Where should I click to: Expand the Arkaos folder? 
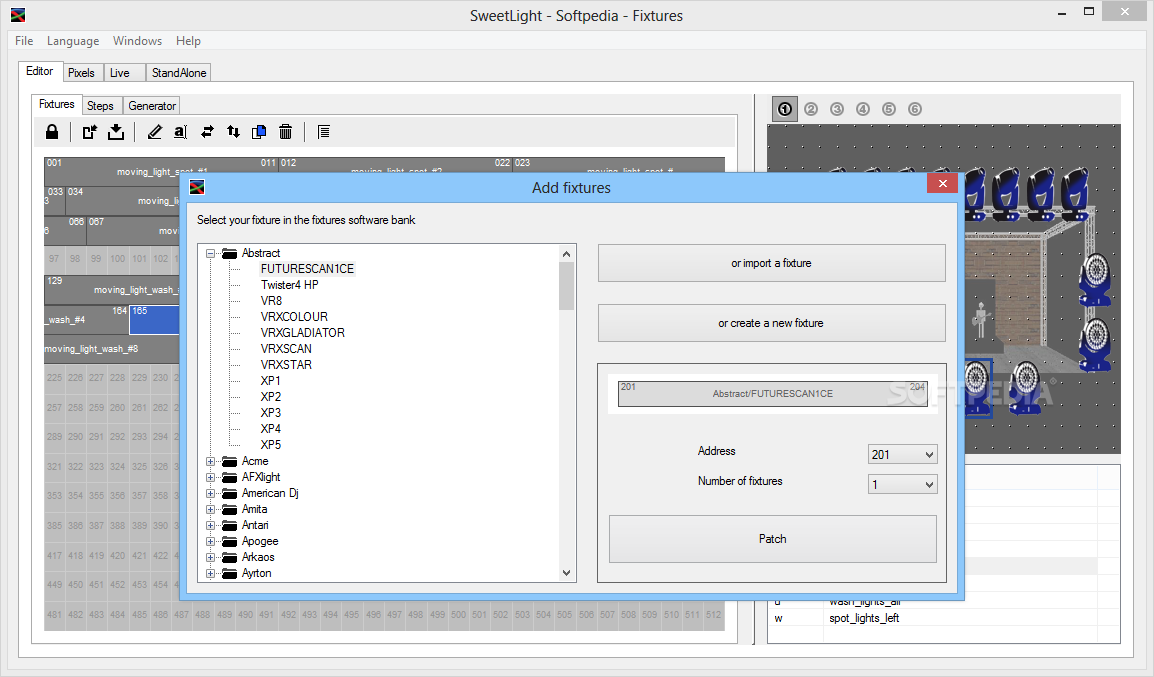click(210, 558)
